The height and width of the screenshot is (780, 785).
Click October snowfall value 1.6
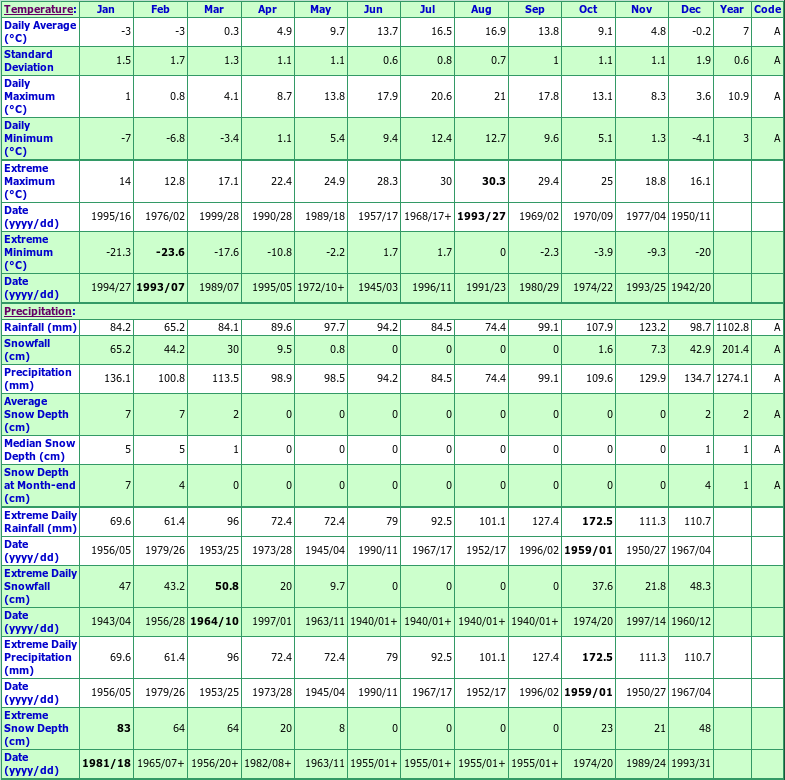click(x=605, y=349)
